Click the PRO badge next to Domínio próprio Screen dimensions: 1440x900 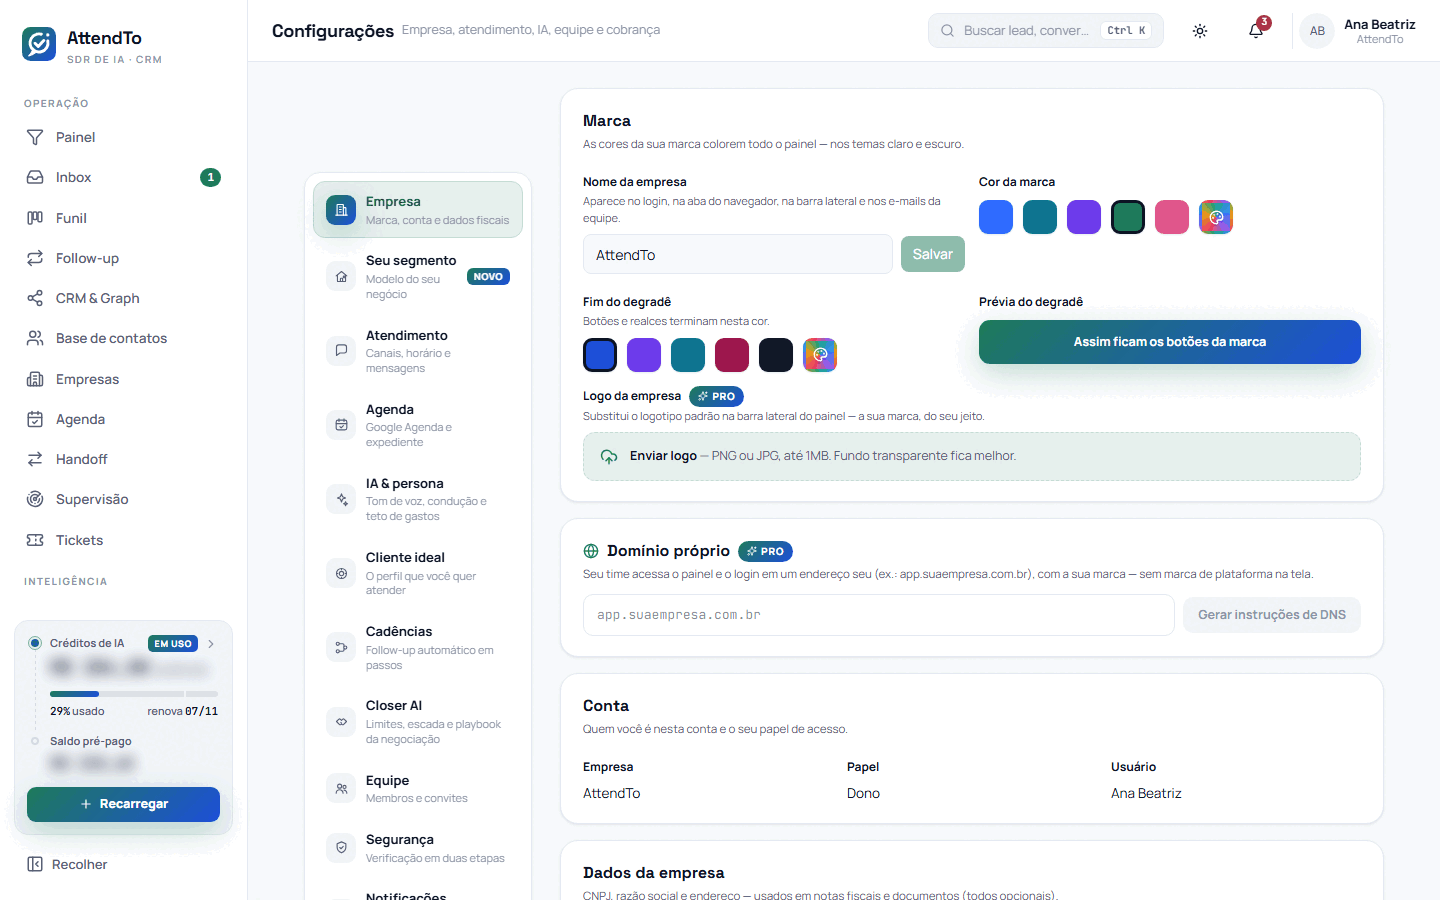[766, 551]
